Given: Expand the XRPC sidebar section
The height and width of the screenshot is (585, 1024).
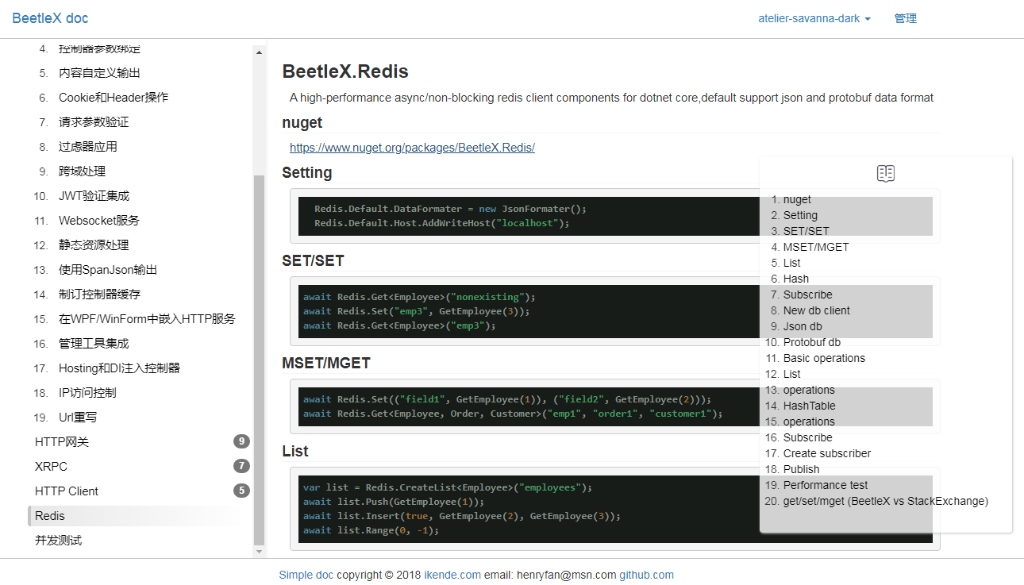Looking at the screenshot, I should tap(51, 466).
